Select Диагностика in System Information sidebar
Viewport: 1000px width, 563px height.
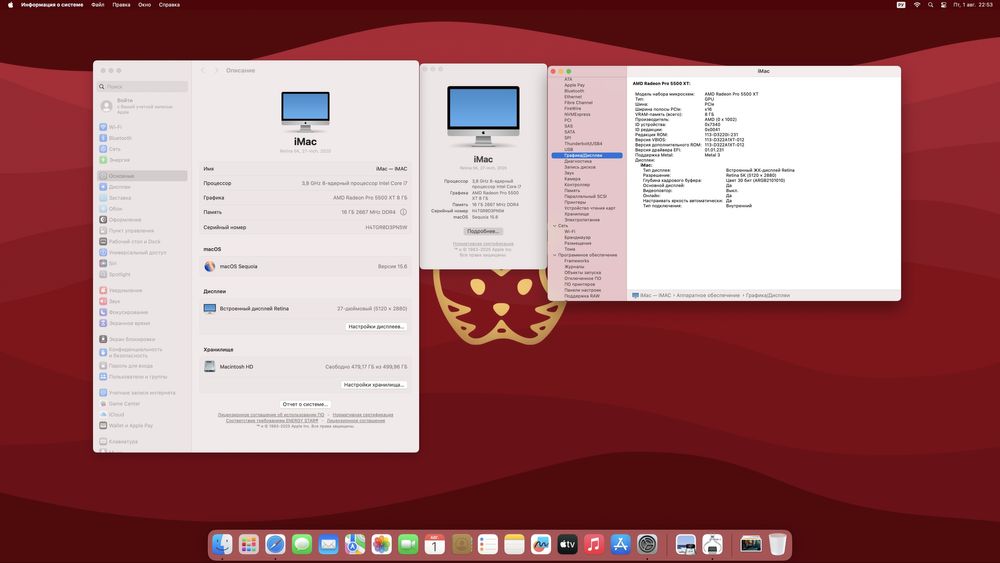click(578, 161)
